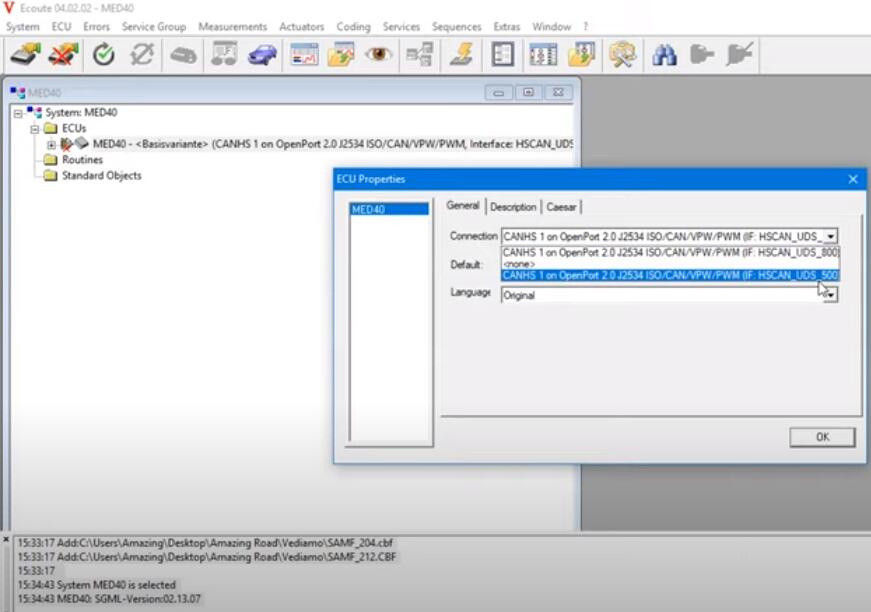Click the eye monitor toolbar icon
871x612 pixels.
click(x=379, y=56)
